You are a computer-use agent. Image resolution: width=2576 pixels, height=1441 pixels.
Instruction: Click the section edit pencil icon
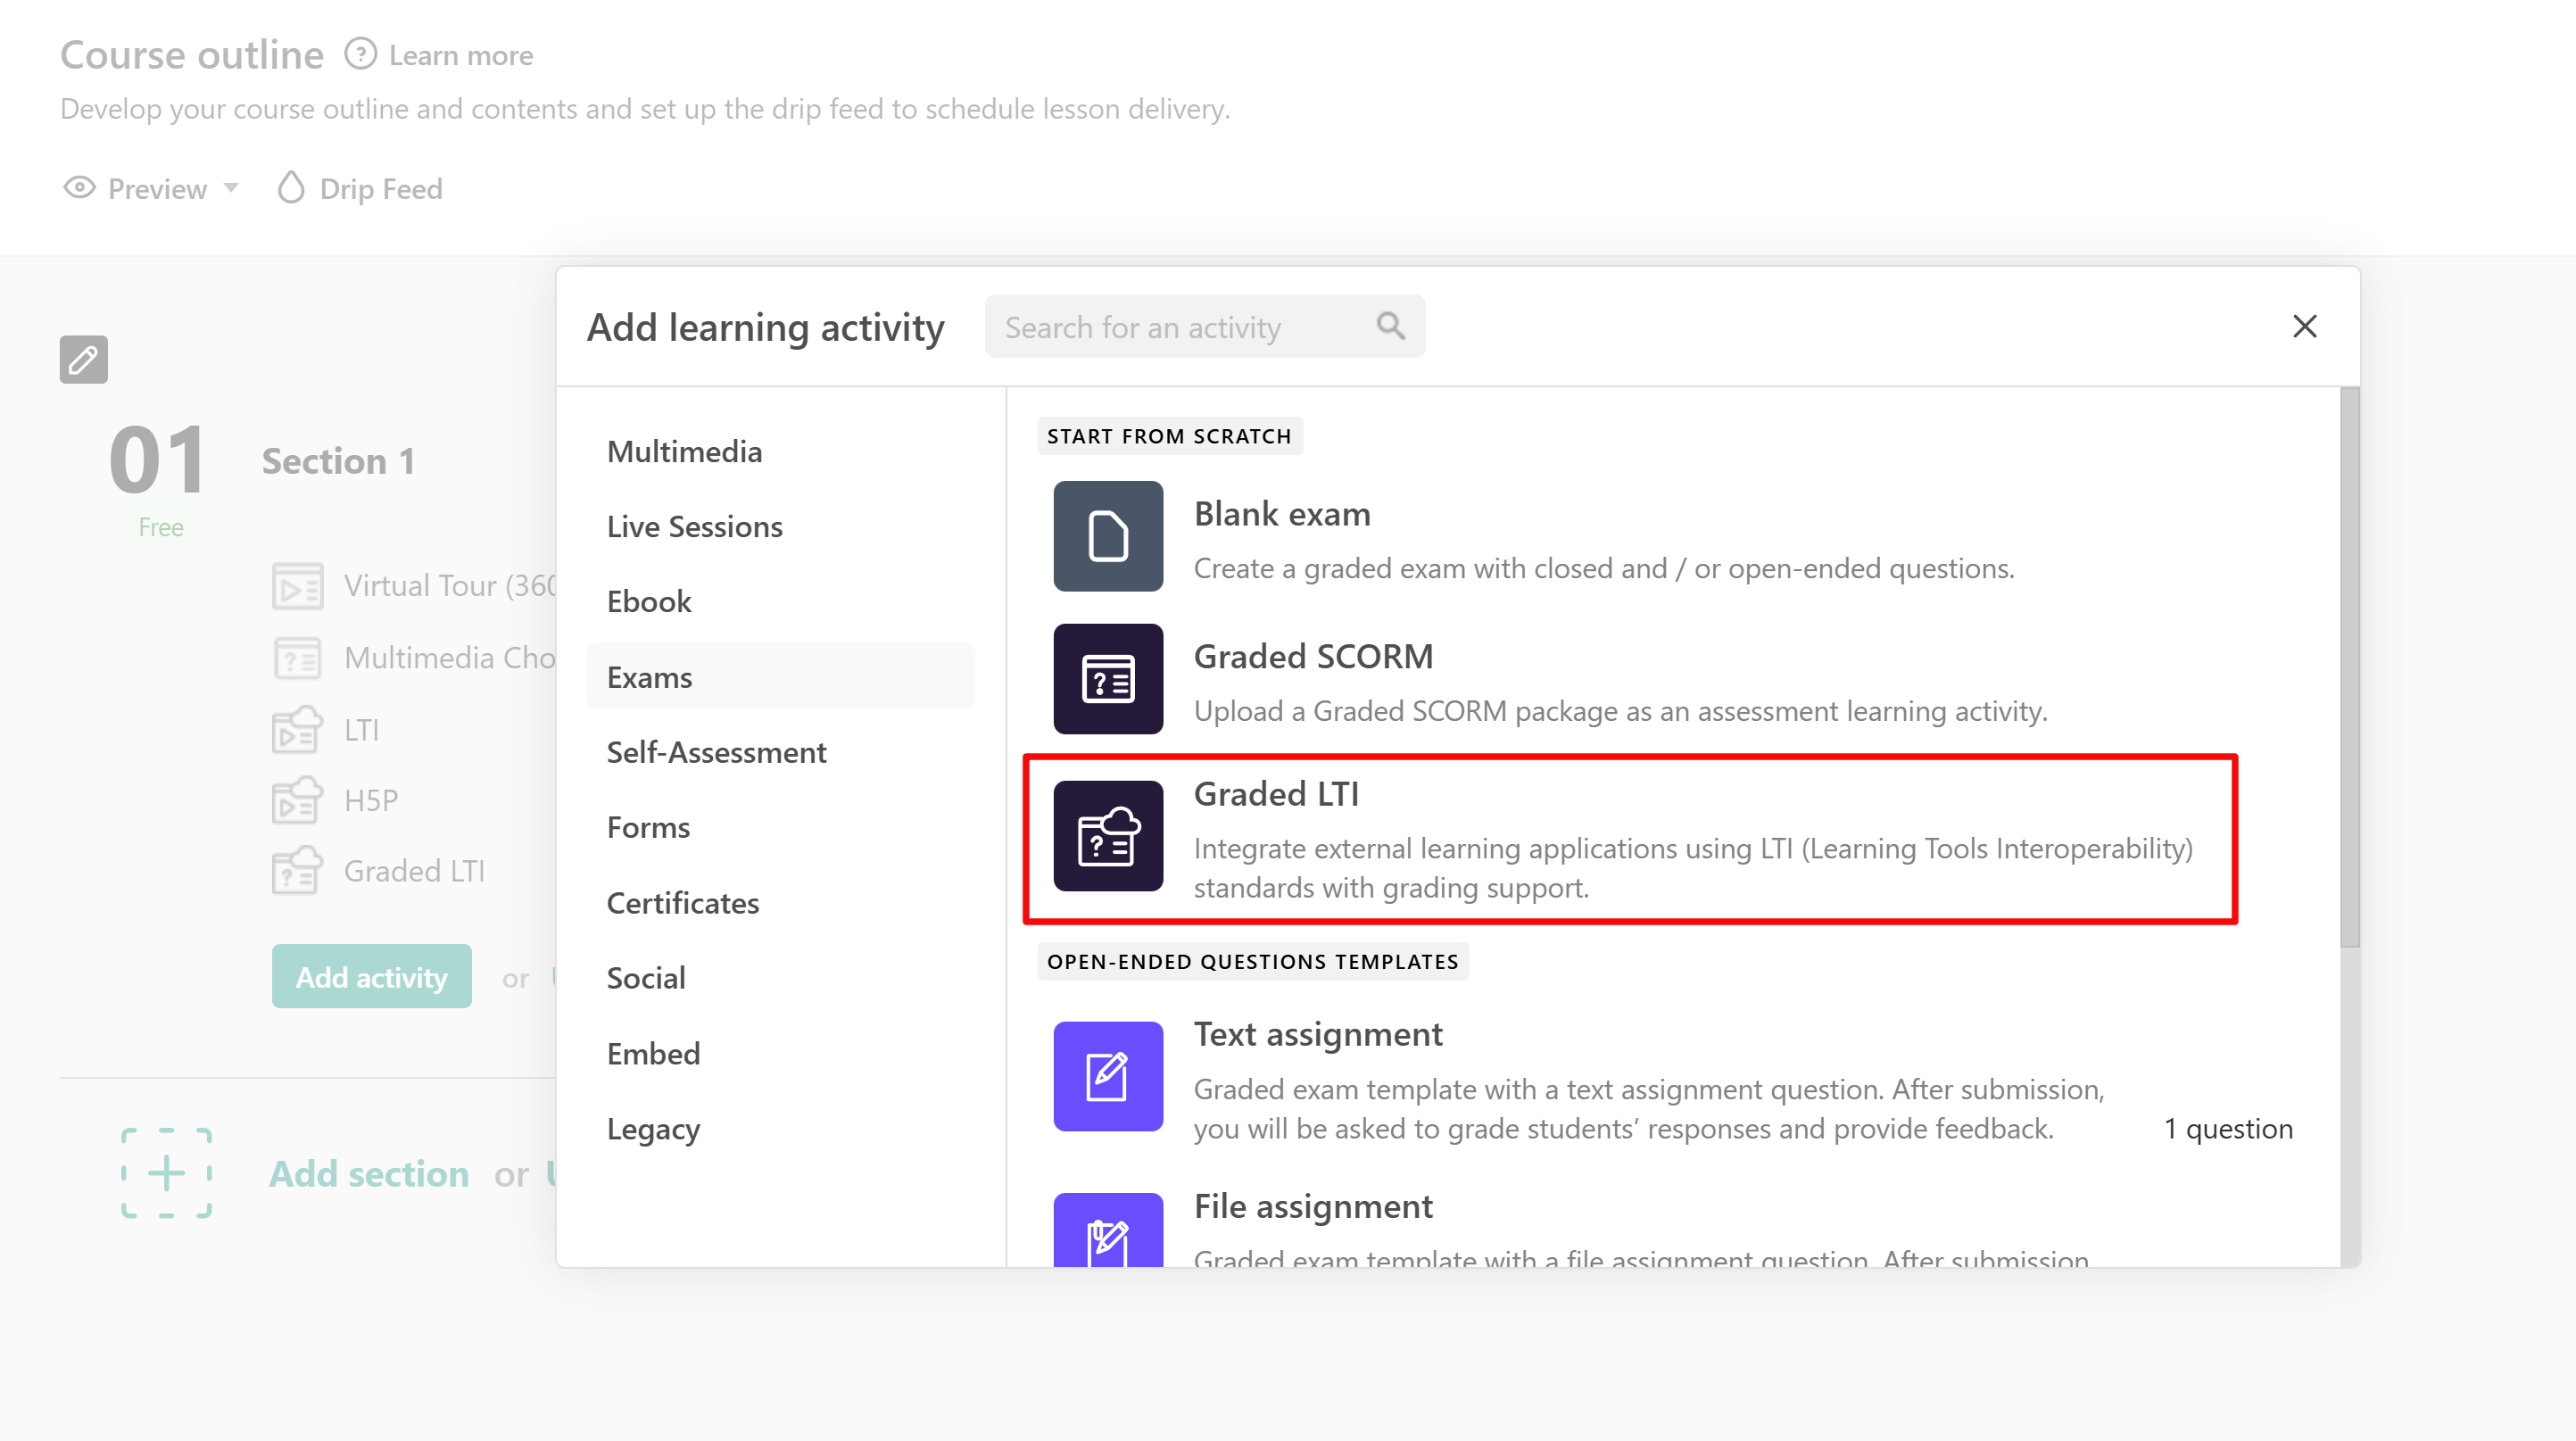point(83,359)
